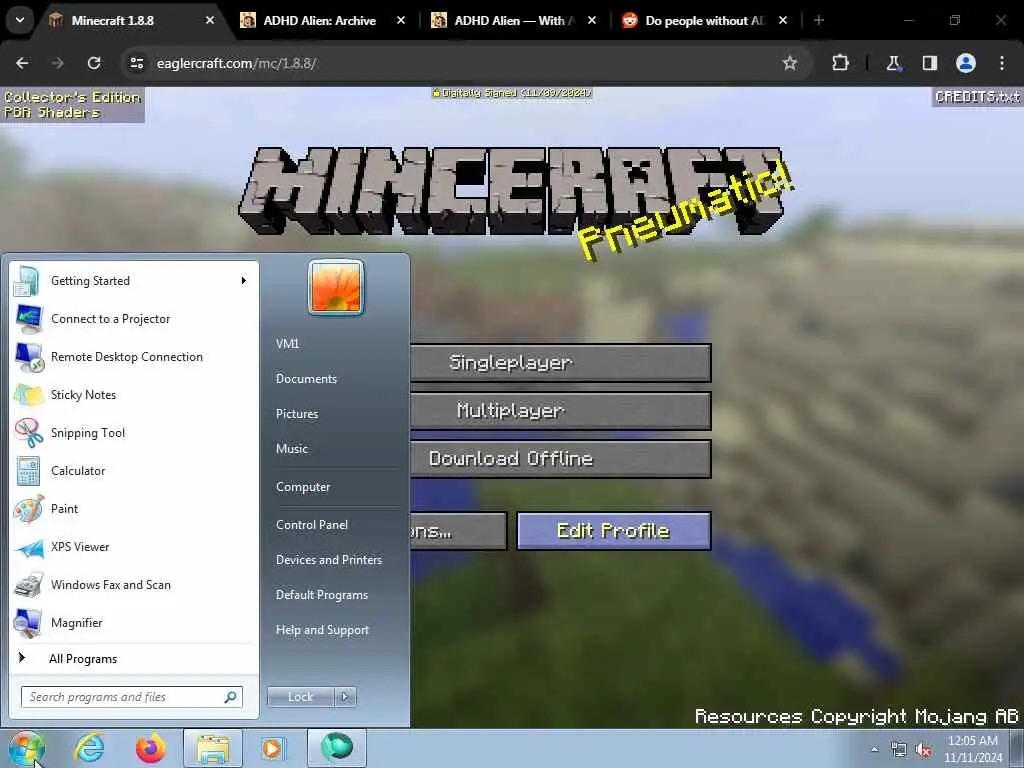Open shutdown options arrow beside Lock
Viewport: 1024px width, 768px height.
tap(345, 697)
